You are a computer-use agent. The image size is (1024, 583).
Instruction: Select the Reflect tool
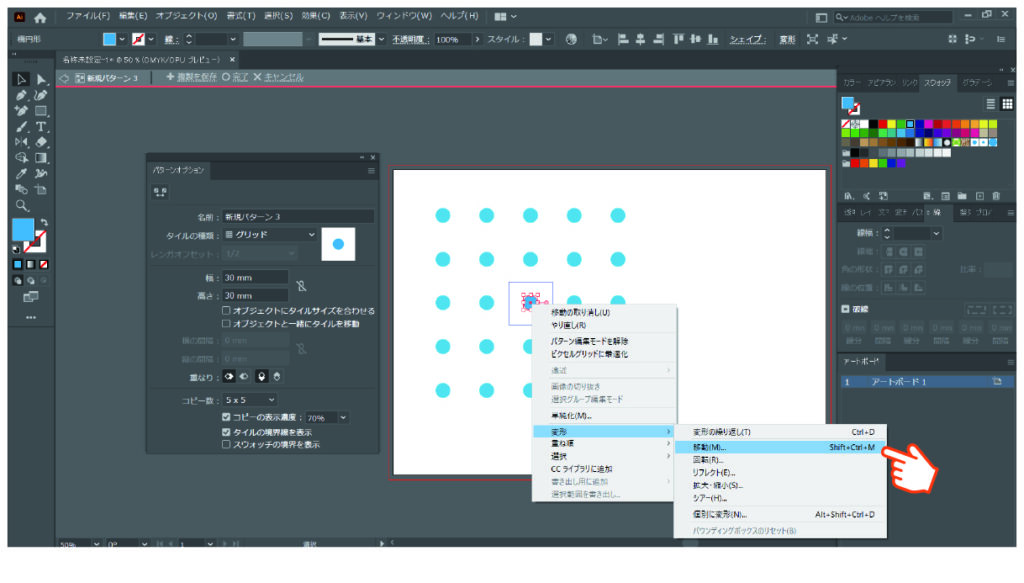(21, 142)
